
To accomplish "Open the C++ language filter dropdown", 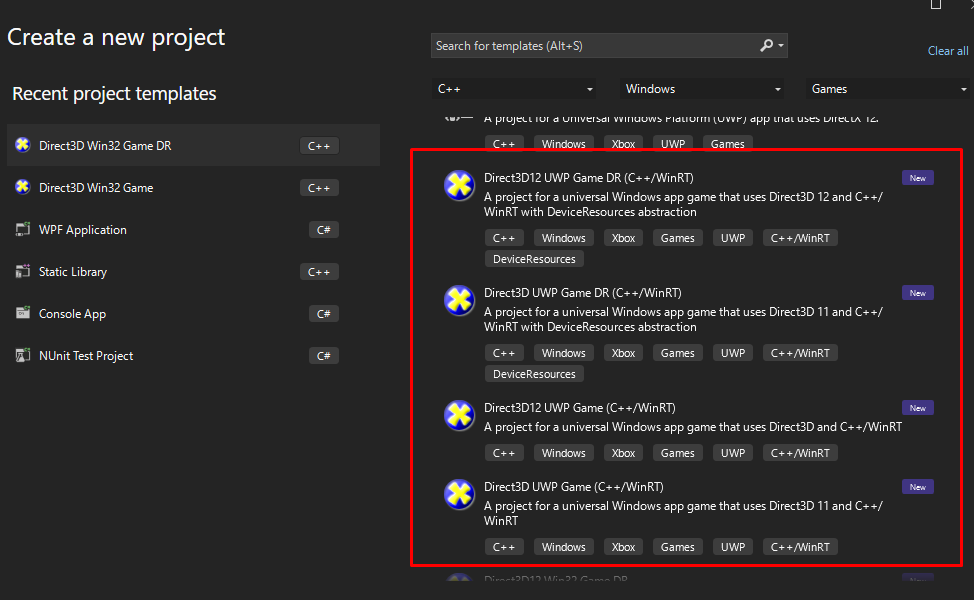I will coord(515,89).
